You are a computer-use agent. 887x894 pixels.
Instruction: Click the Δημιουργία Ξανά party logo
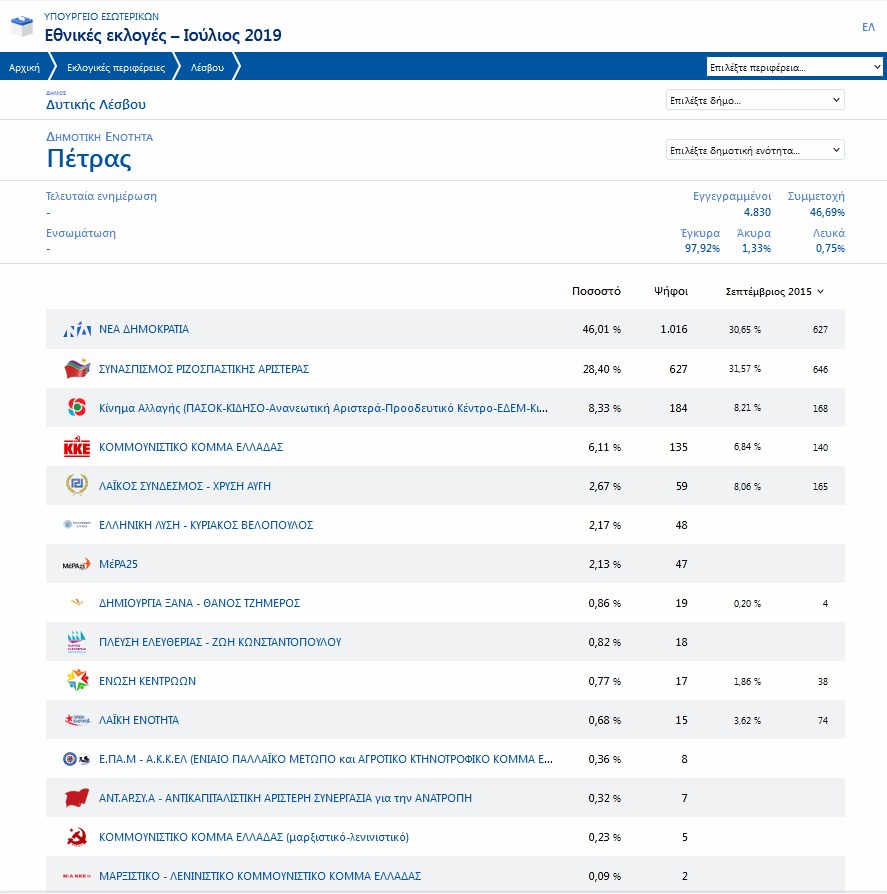click(x=77, y=603)
